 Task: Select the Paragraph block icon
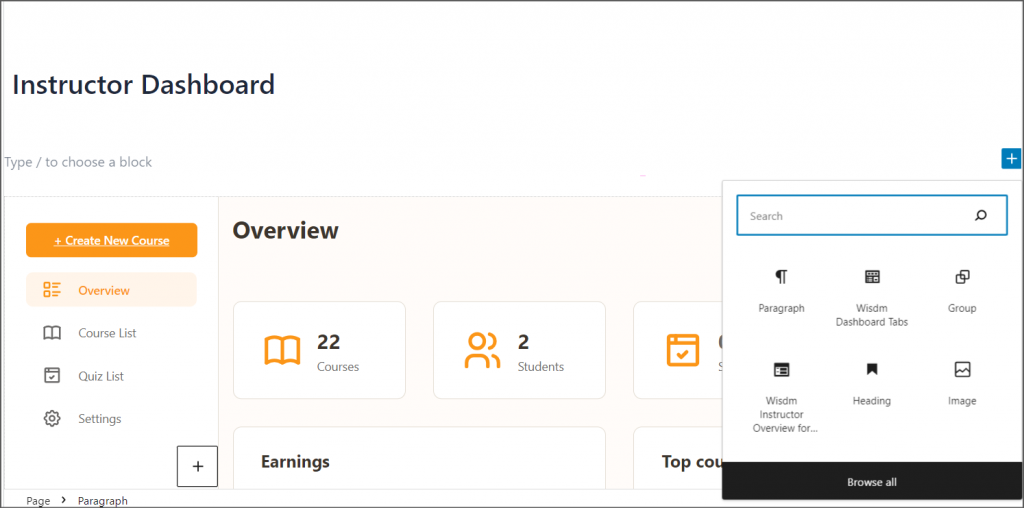click(x=781, y=278)
